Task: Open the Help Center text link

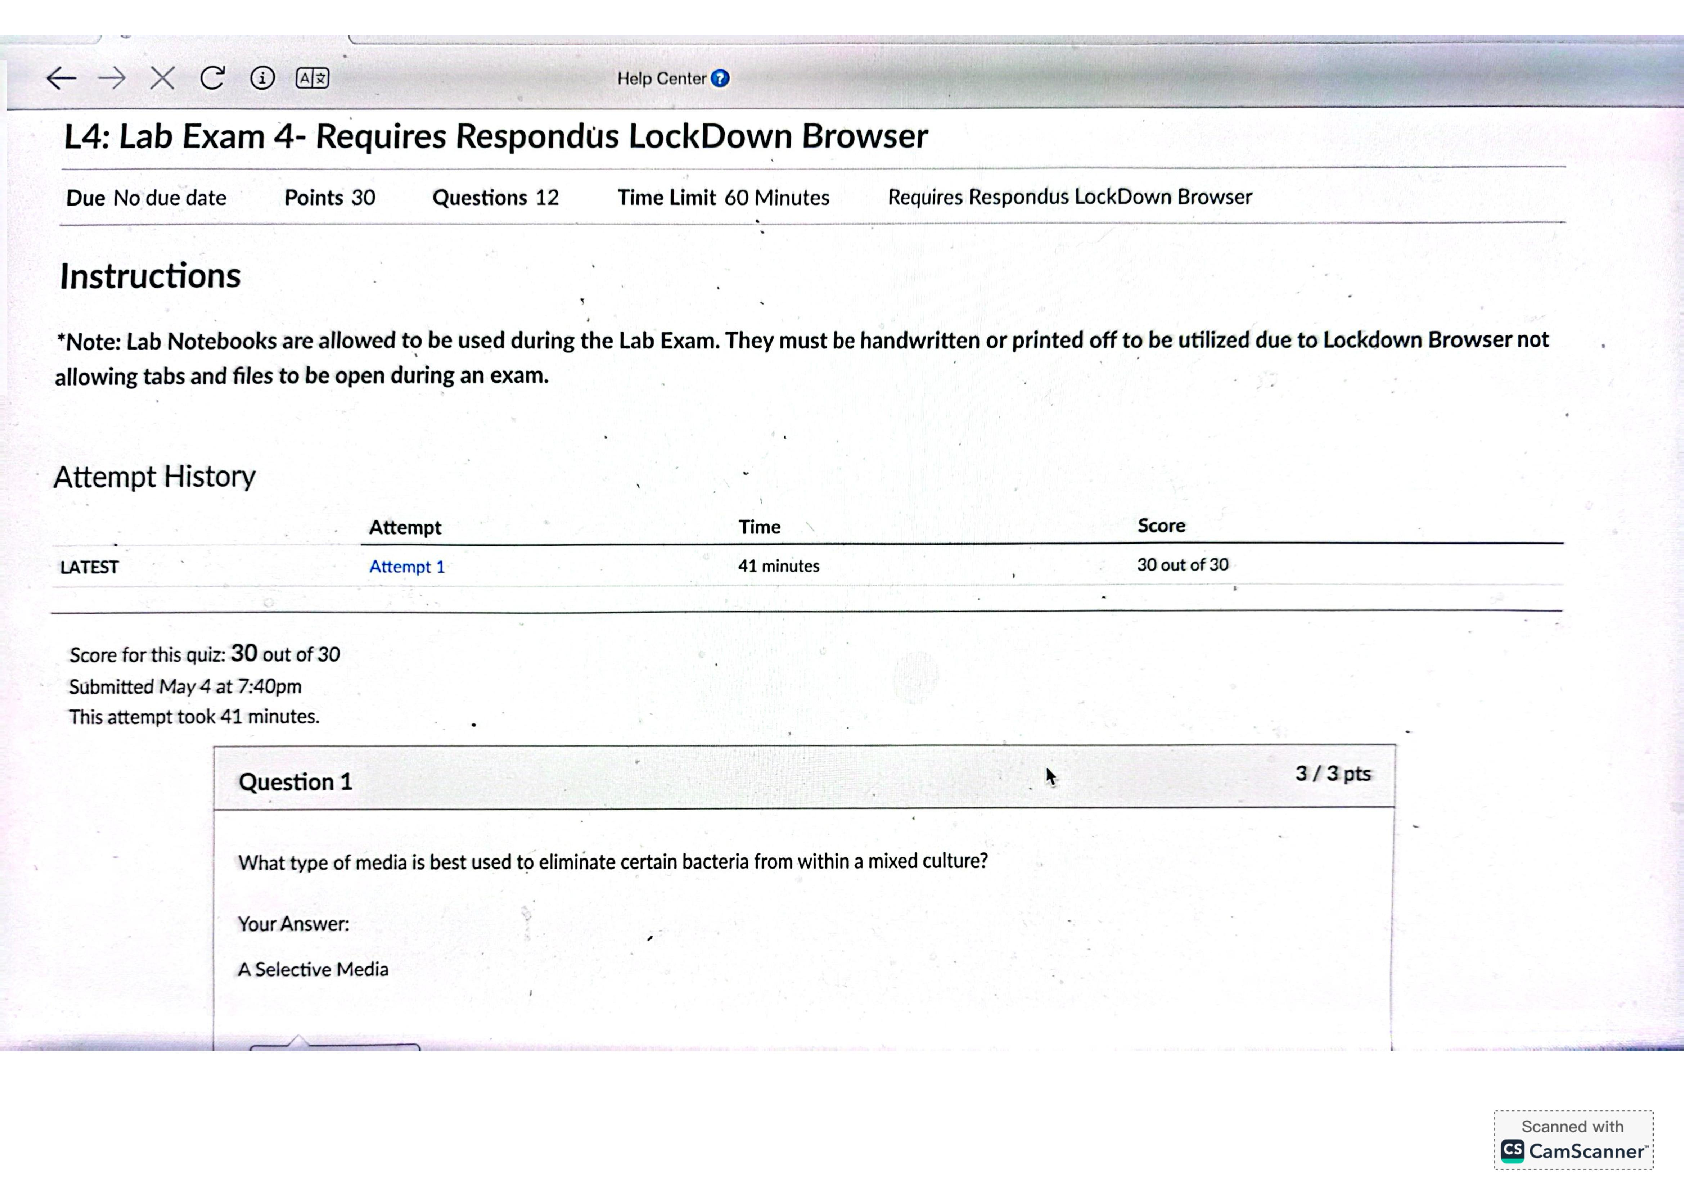Action: pos(661,78)
